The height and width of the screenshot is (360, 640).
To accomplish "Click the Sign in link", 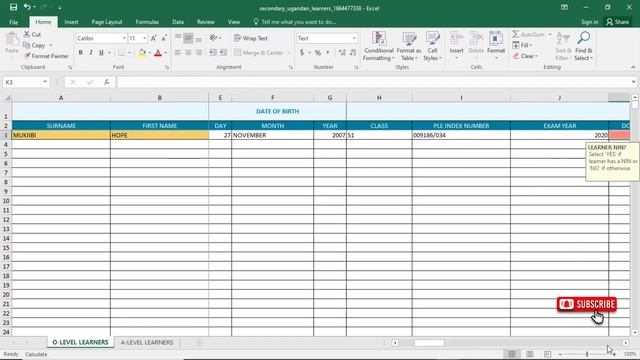I will tap(589, 22).
